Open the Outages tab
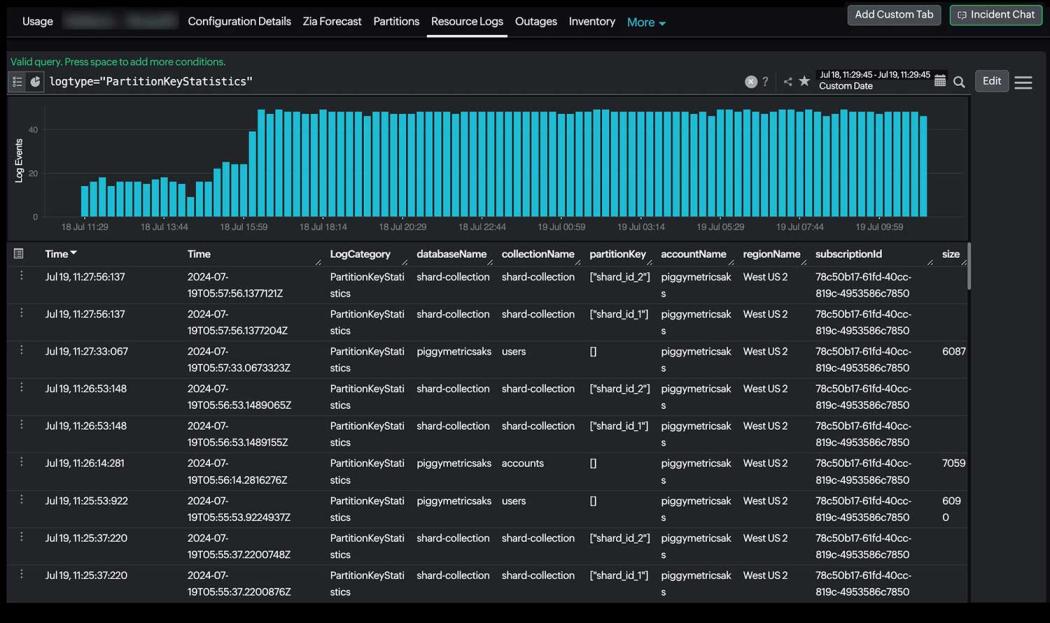1050x623 pixels. coord(537,21)
